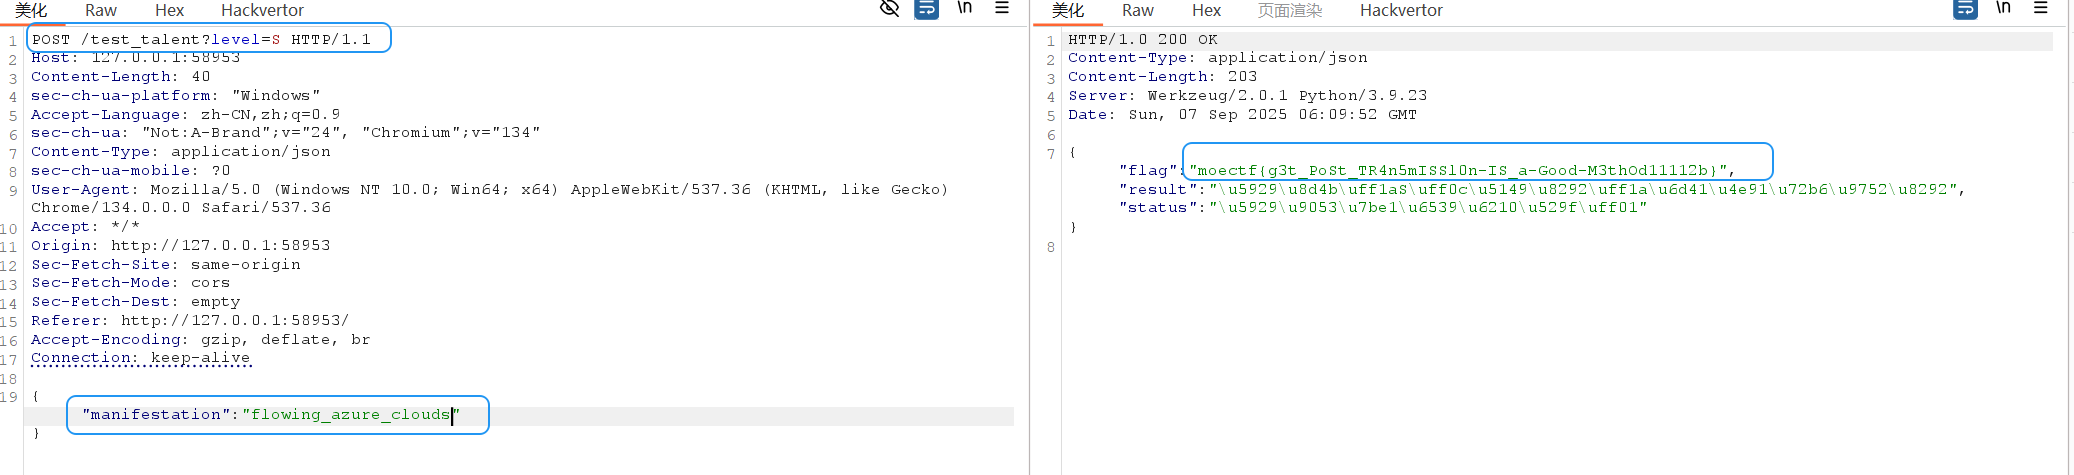Click the Sec-Fetch-Site: same-origin header
The image size is (2074, 475).
(165, 265)
